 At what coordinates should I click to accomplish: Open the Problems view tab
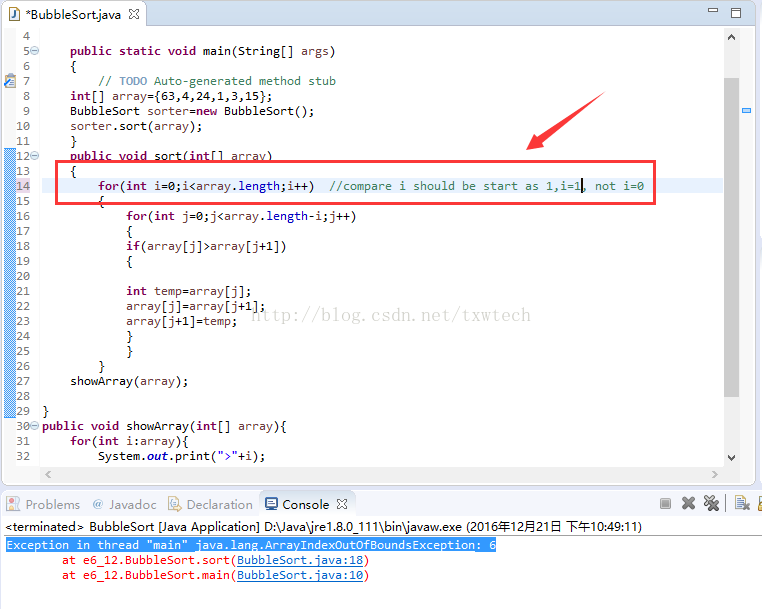pyautogui.click(x=43, y=505)
